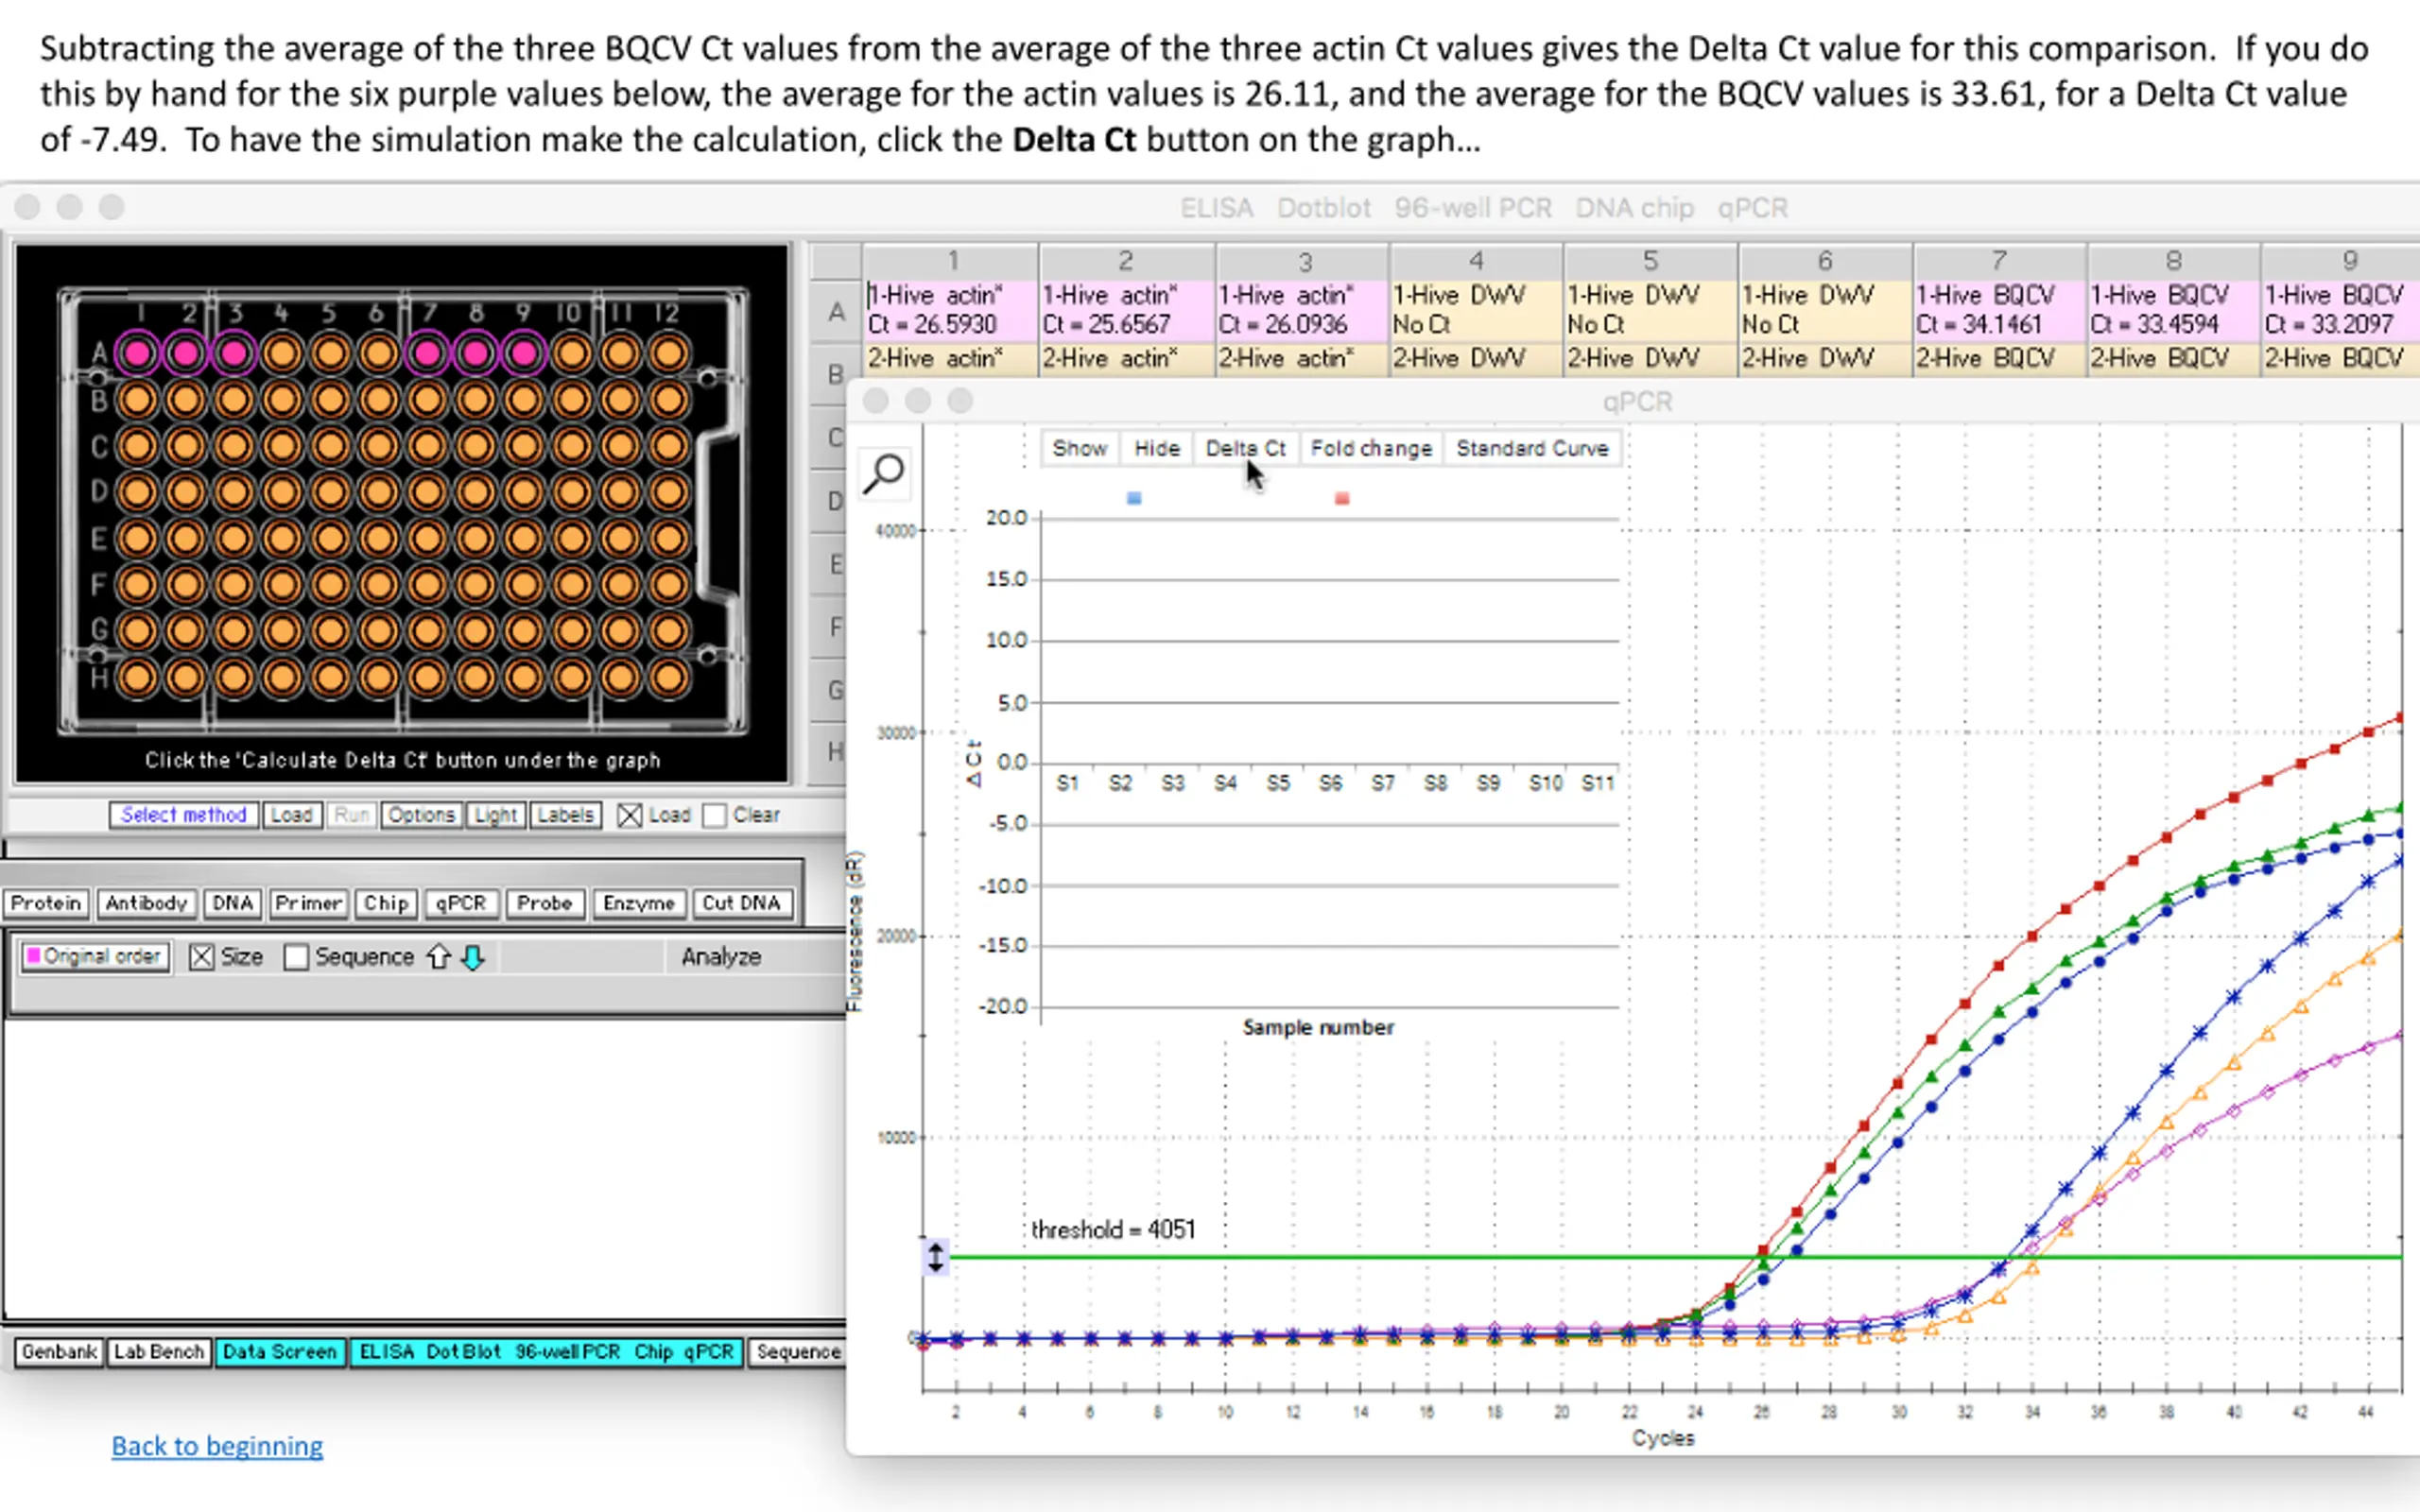Enable the Clear checkbox

tap(714, 816)
